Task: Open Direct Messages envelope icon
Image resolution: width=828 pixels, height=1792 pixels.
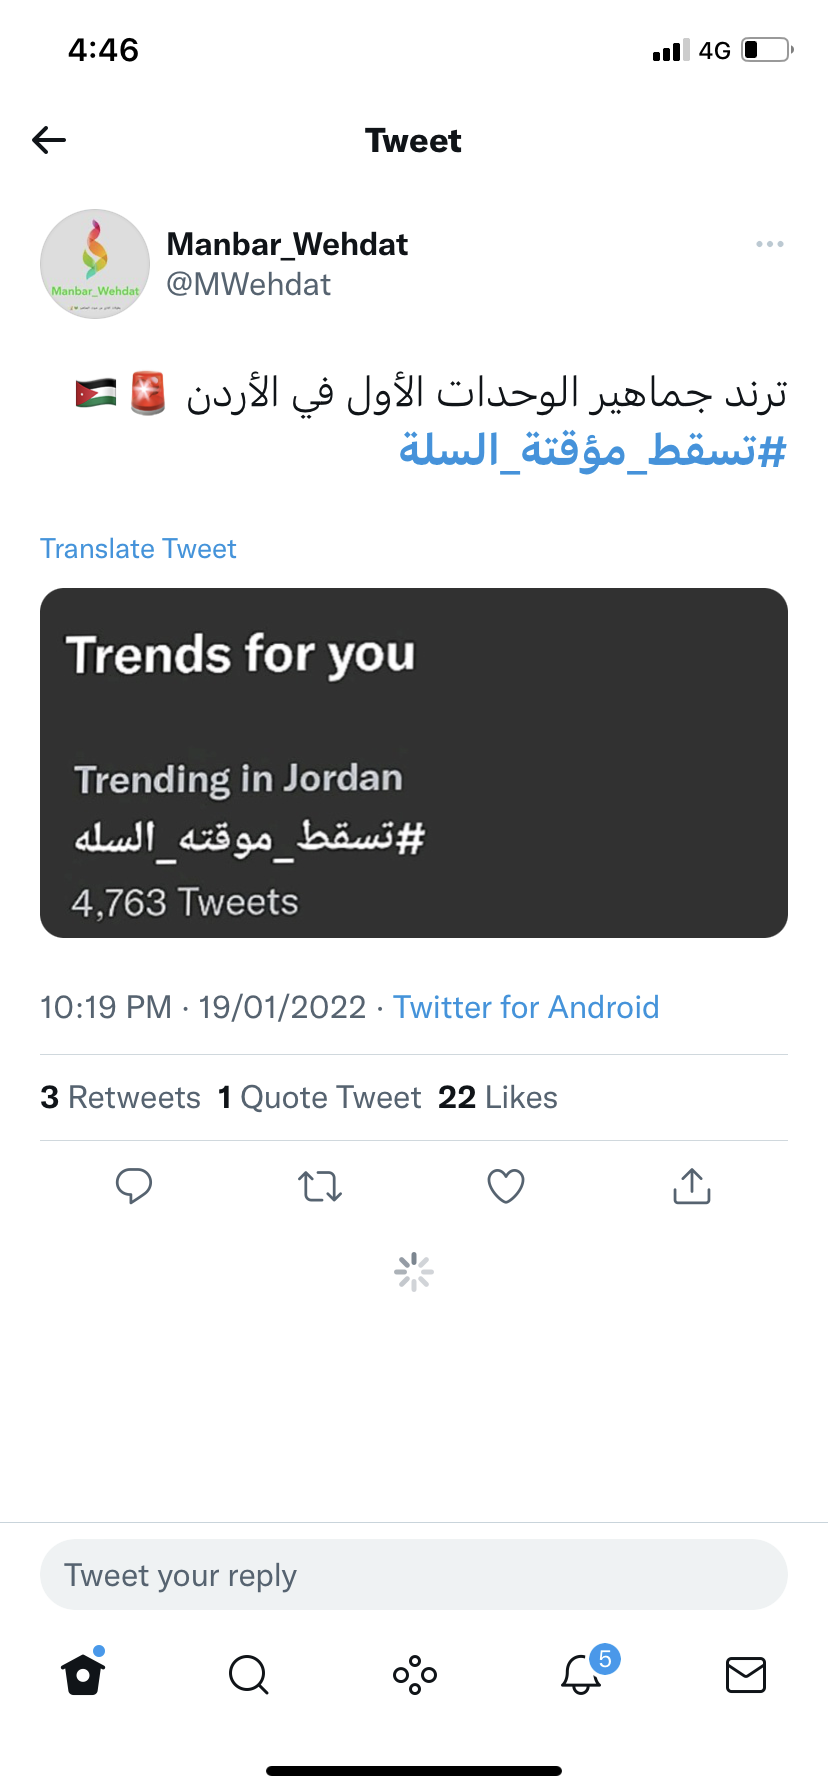Action: click(x=746, y=1674)
